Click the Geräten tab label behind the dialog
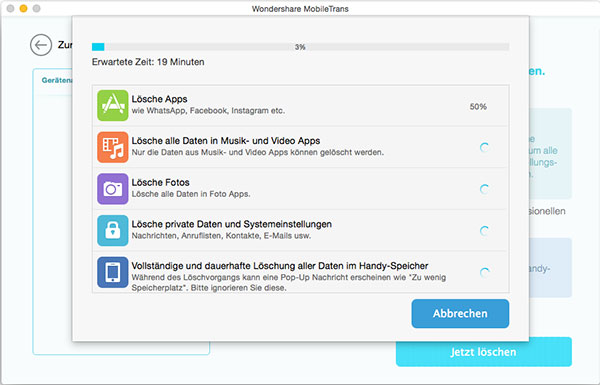 click(57, 80)
